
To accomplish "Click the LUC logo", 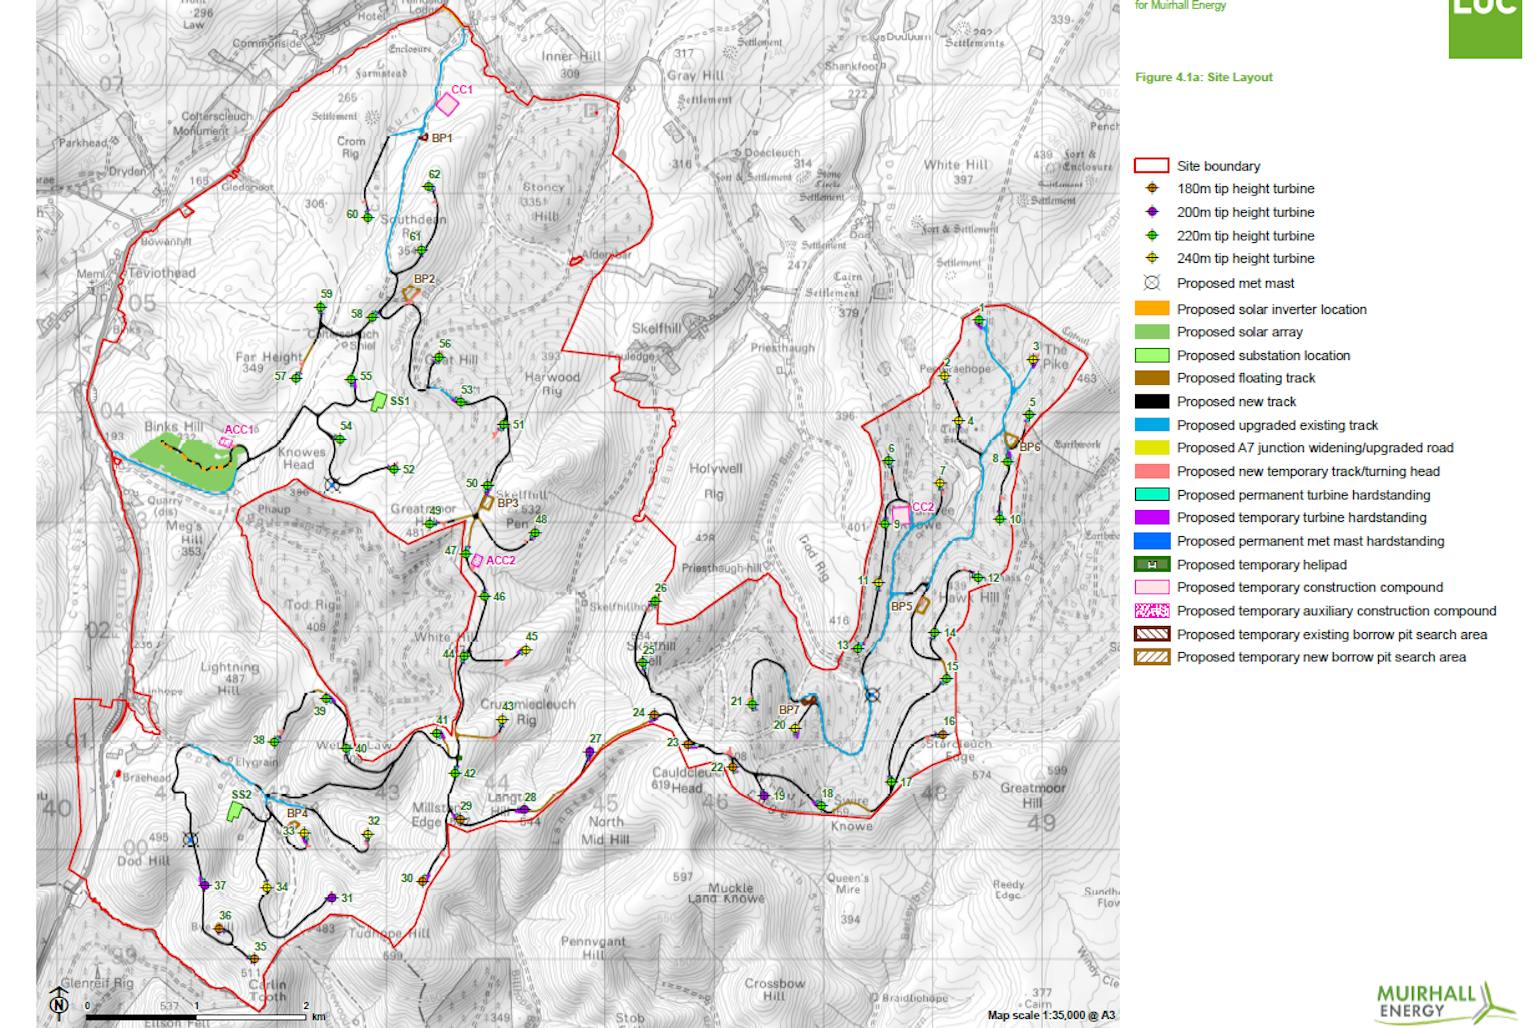I will click(x=1485, y=29).
